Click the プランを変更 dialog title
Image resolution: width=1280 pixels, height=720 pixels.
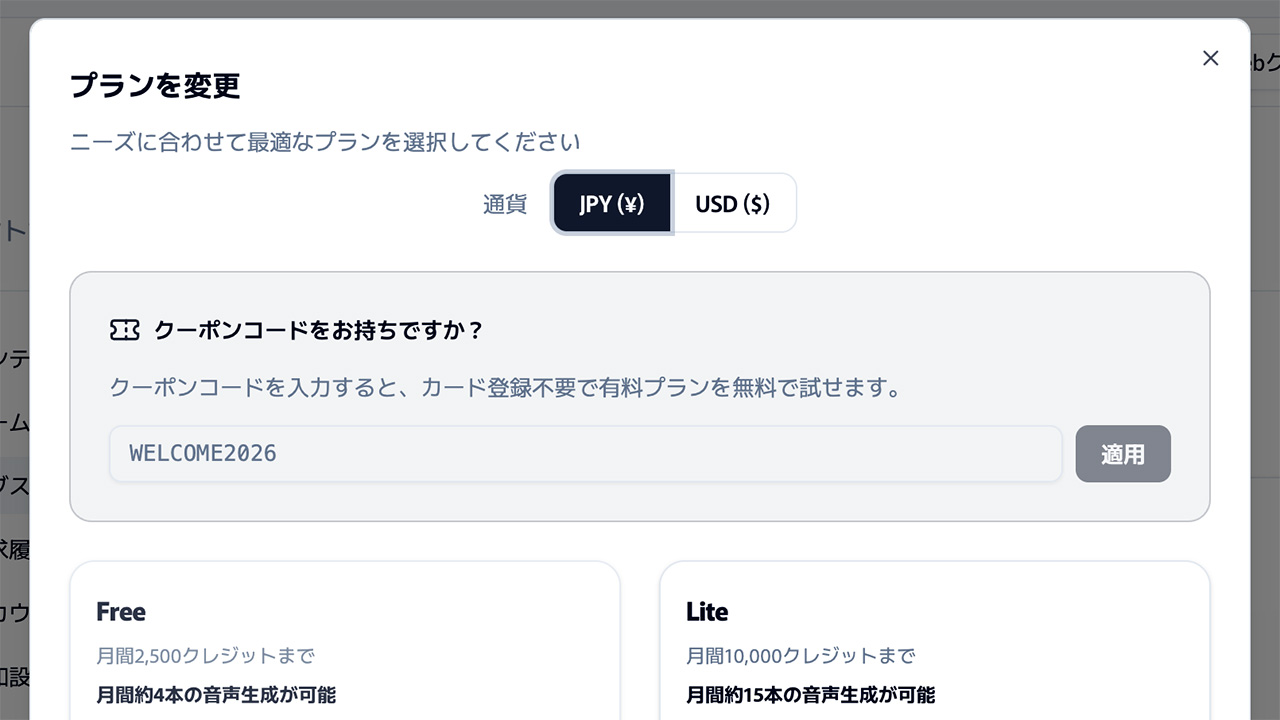click(155, 86)
